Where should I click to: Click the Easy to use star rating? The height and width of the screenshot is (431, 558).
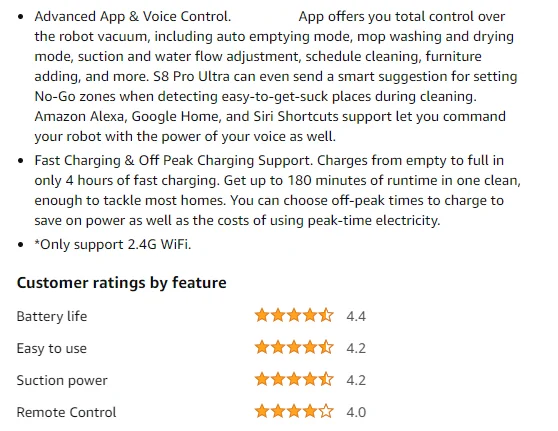tap(294, 347)
